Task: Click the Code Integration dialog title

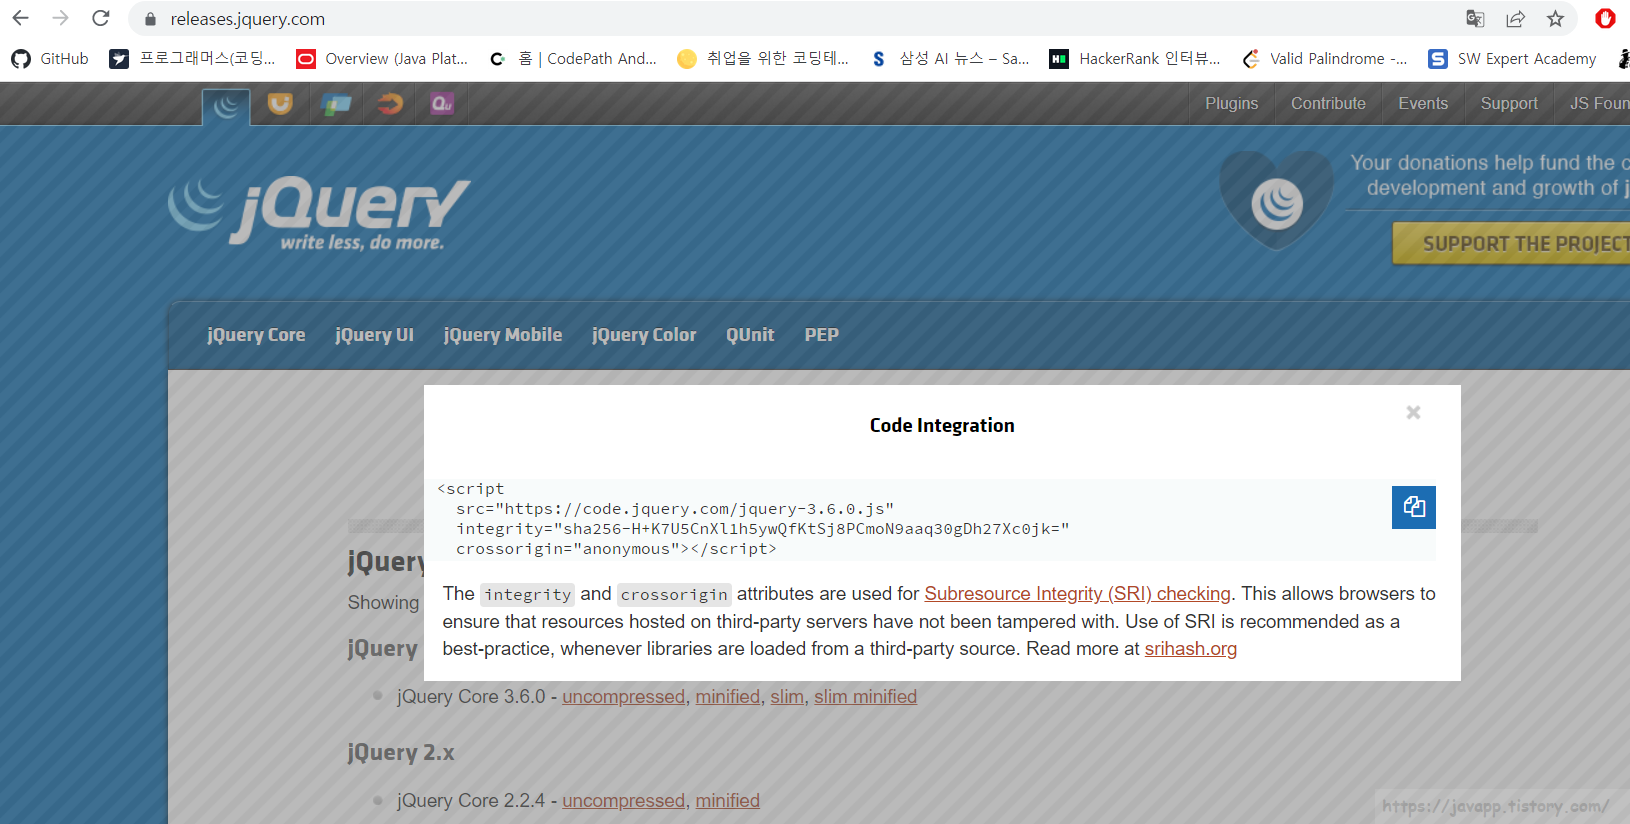Action: coord(942,425)
